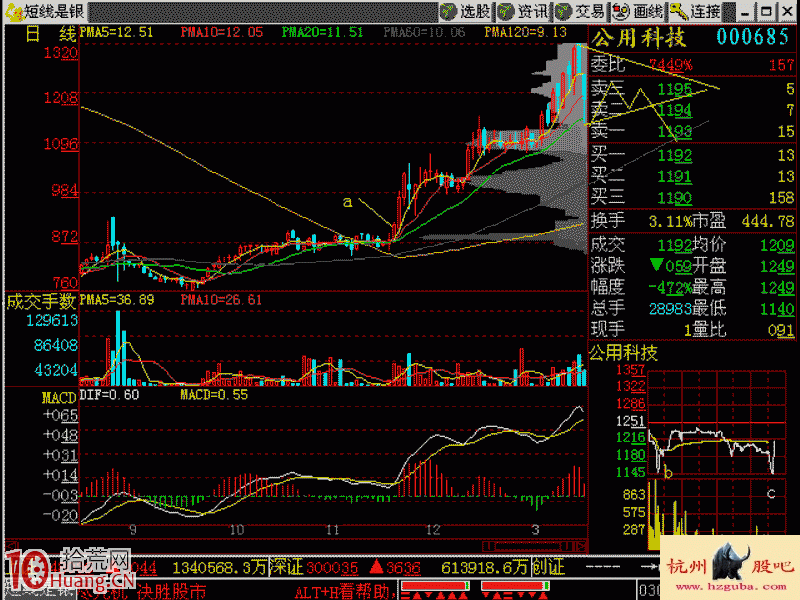Image resolution: width=800 pixels, height=600 pixels.
Task: Click the PMA120=9.13 label
Action: (x=526, y=32)
